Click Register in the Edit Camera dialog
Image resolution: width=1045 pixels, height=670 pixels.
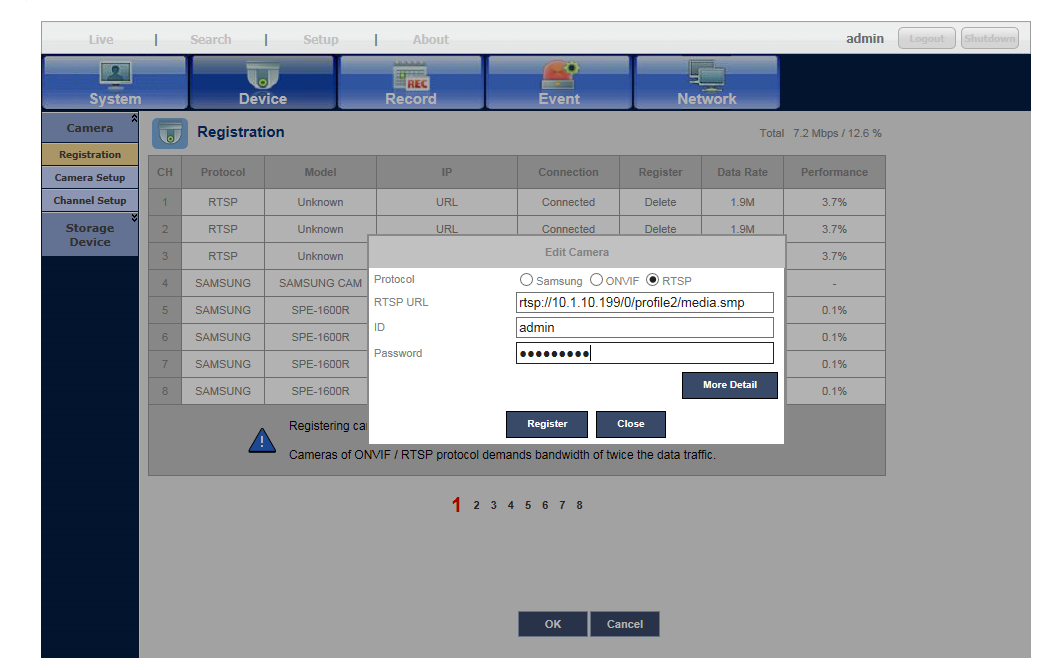pos(547,424)
